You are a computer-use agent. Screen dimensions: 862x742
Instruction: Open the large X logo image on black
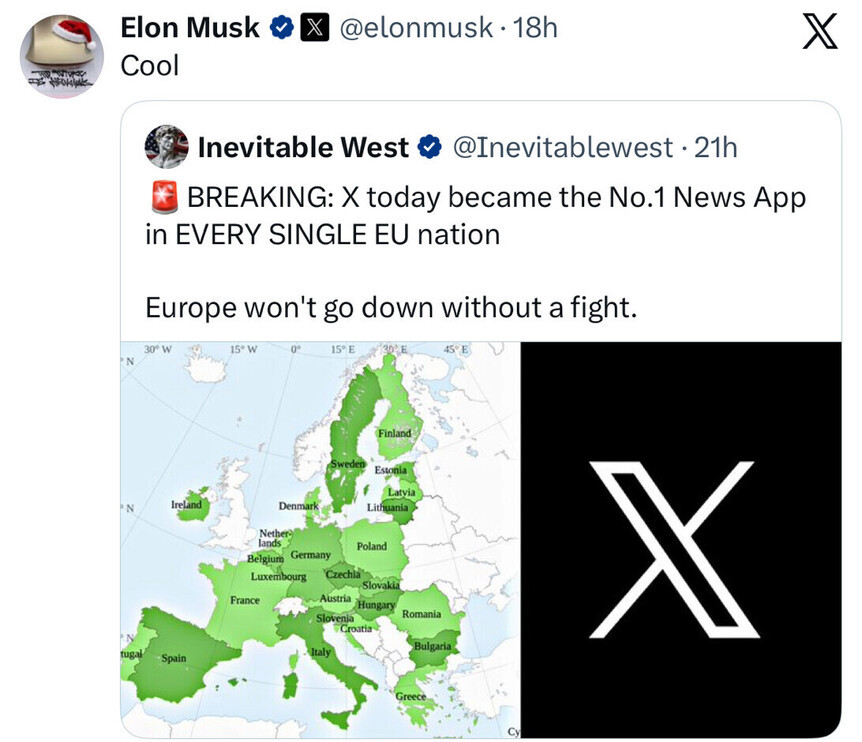pyautogui.click(x=682, y=540)
